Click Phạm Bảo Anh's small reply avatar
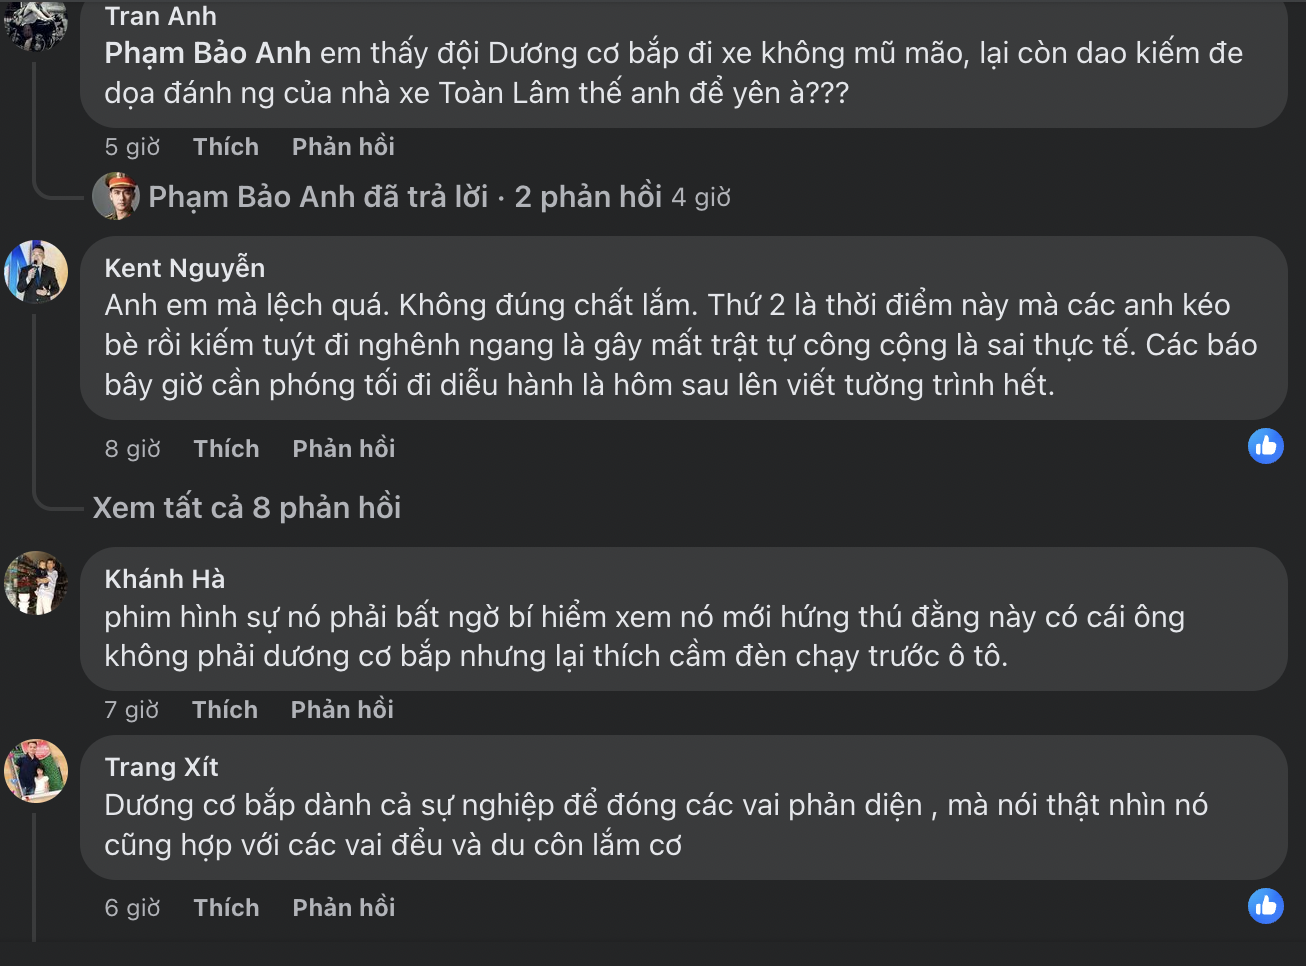This screenshot has height=966, width=1306. click(x=115, y=196)
